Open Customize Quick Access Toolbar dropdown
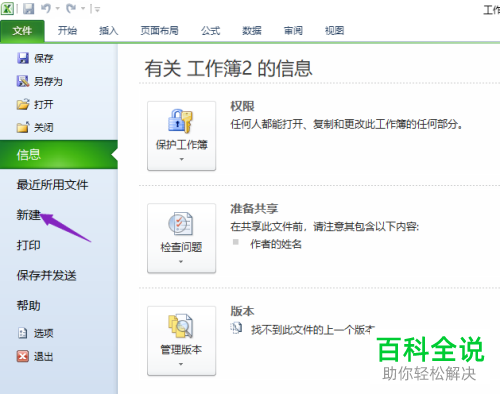This screenshot has width=500, height=394. click(97, 9)
